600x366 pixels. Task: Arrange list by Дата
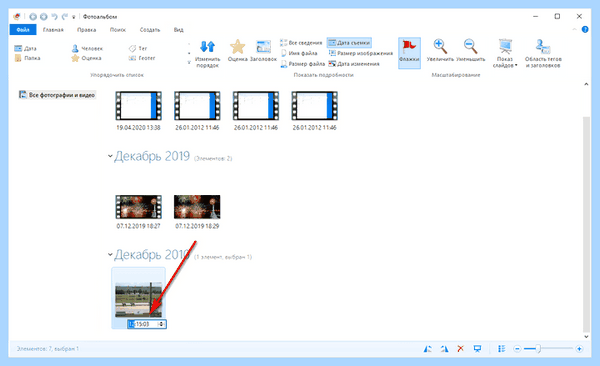coord(25,49)
